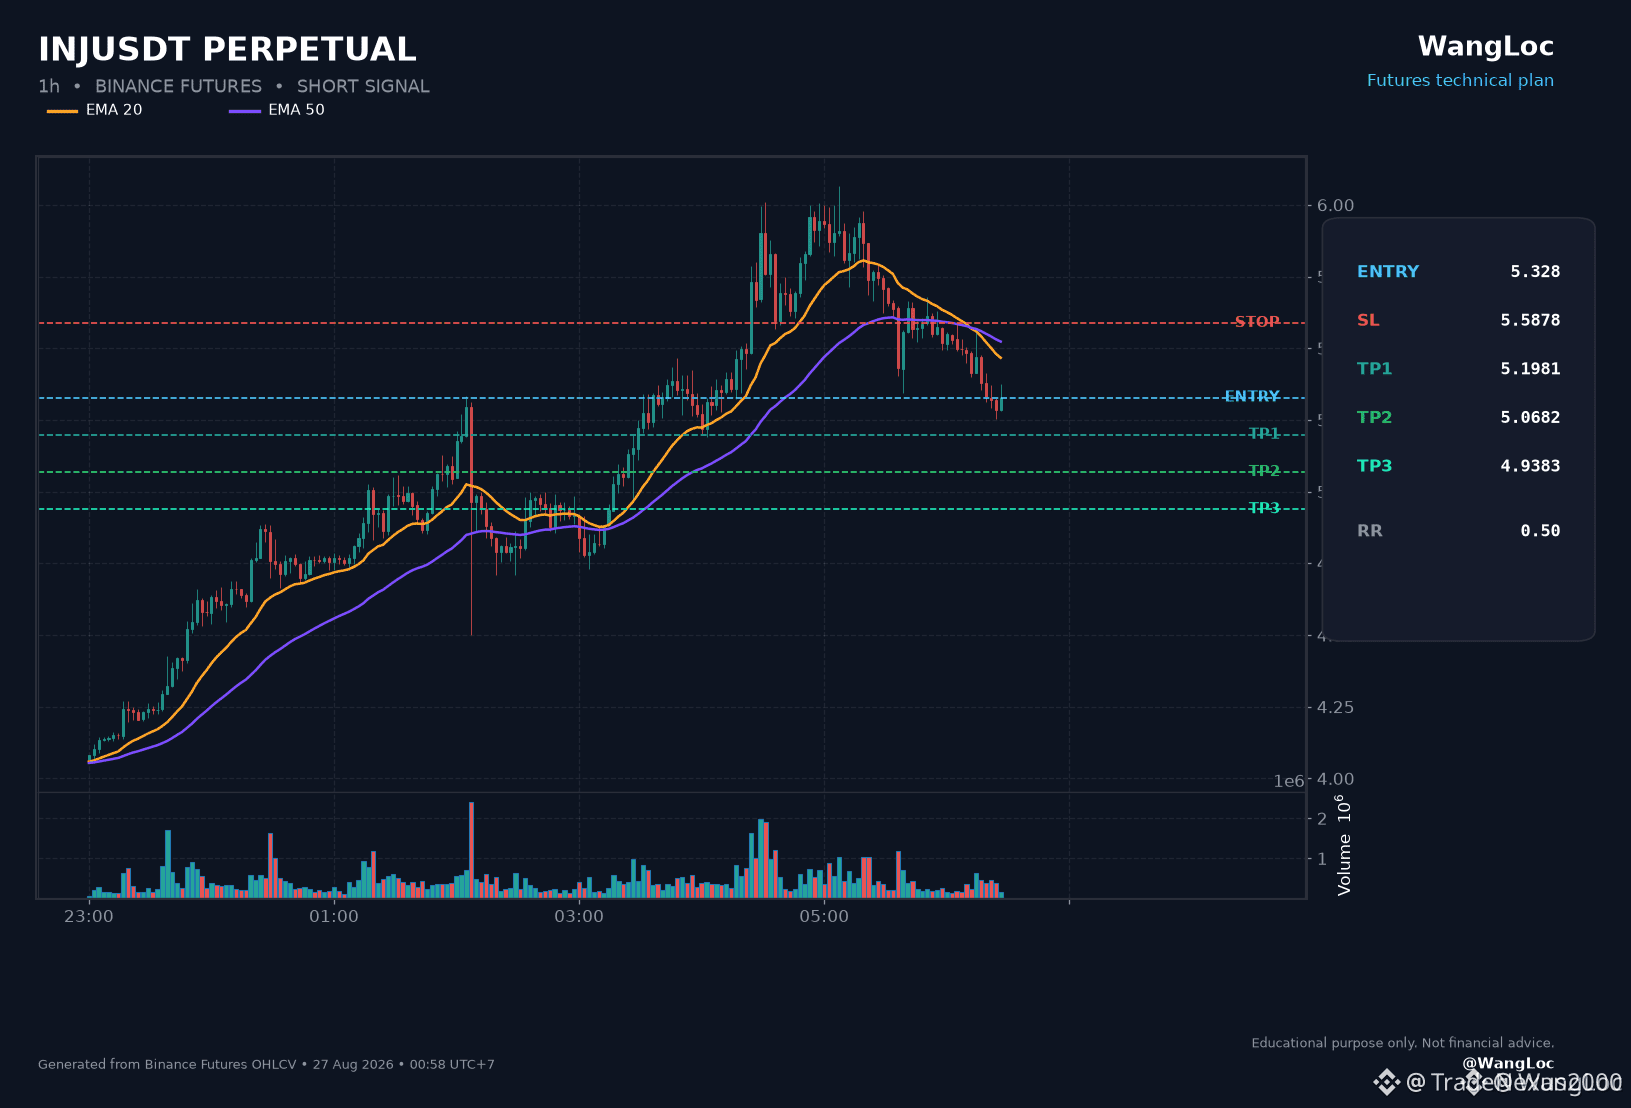Viewport: 1631px width, 1108px height.
Task: Click the TP3 value 4.9383
Action: 1530,466
